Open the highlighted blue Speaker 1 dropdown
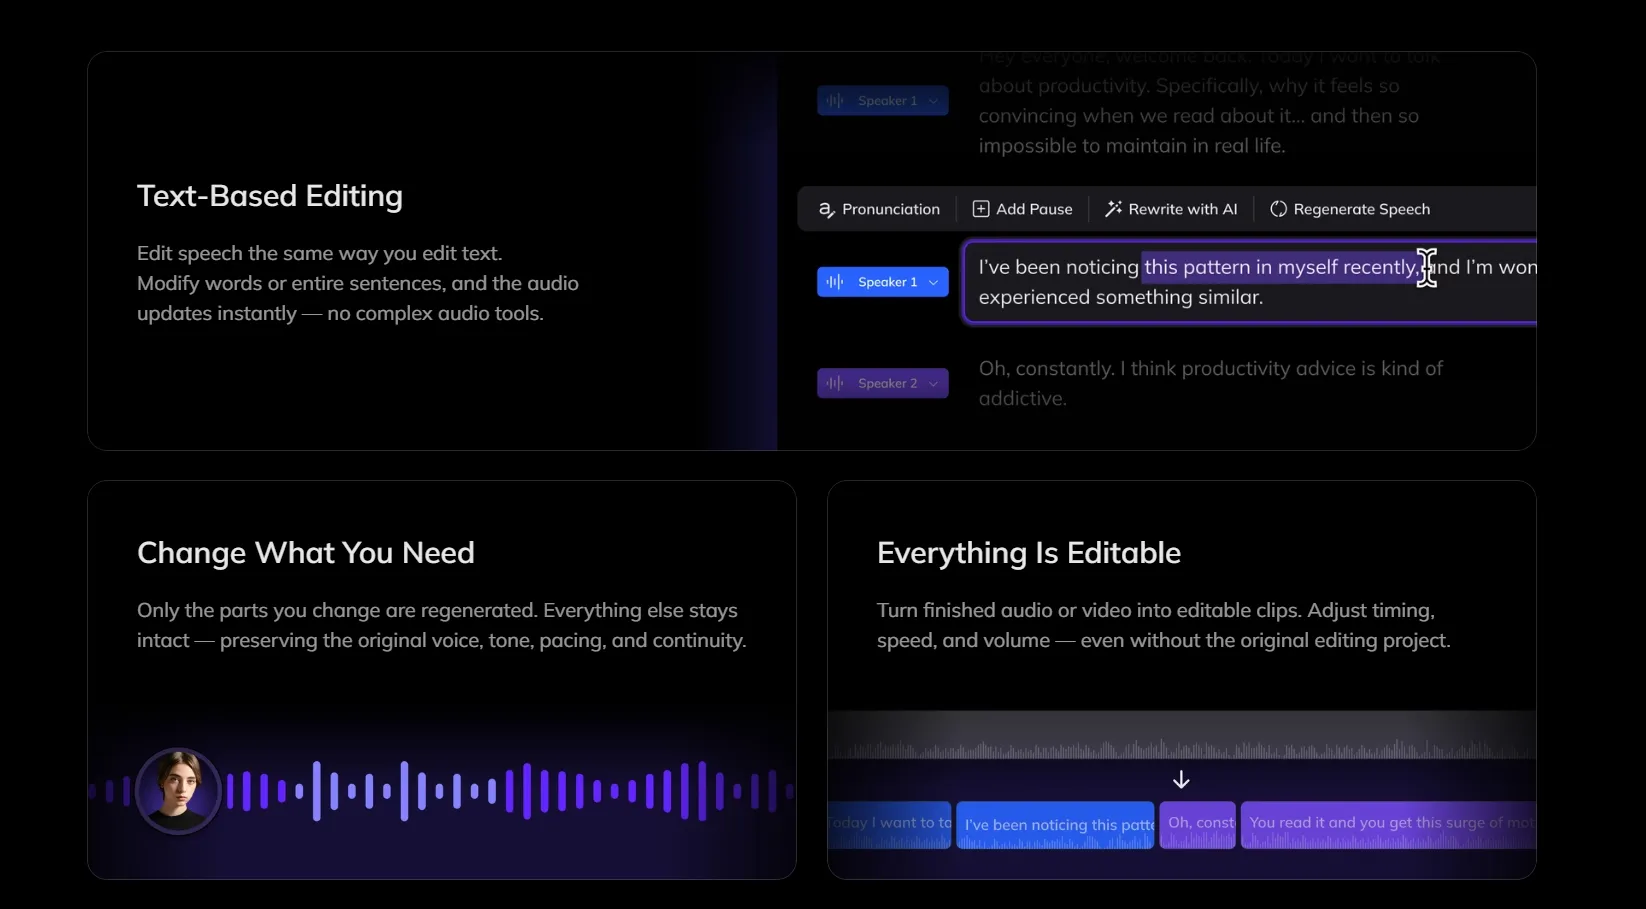The image size is (1646, 909). (882, 282)
